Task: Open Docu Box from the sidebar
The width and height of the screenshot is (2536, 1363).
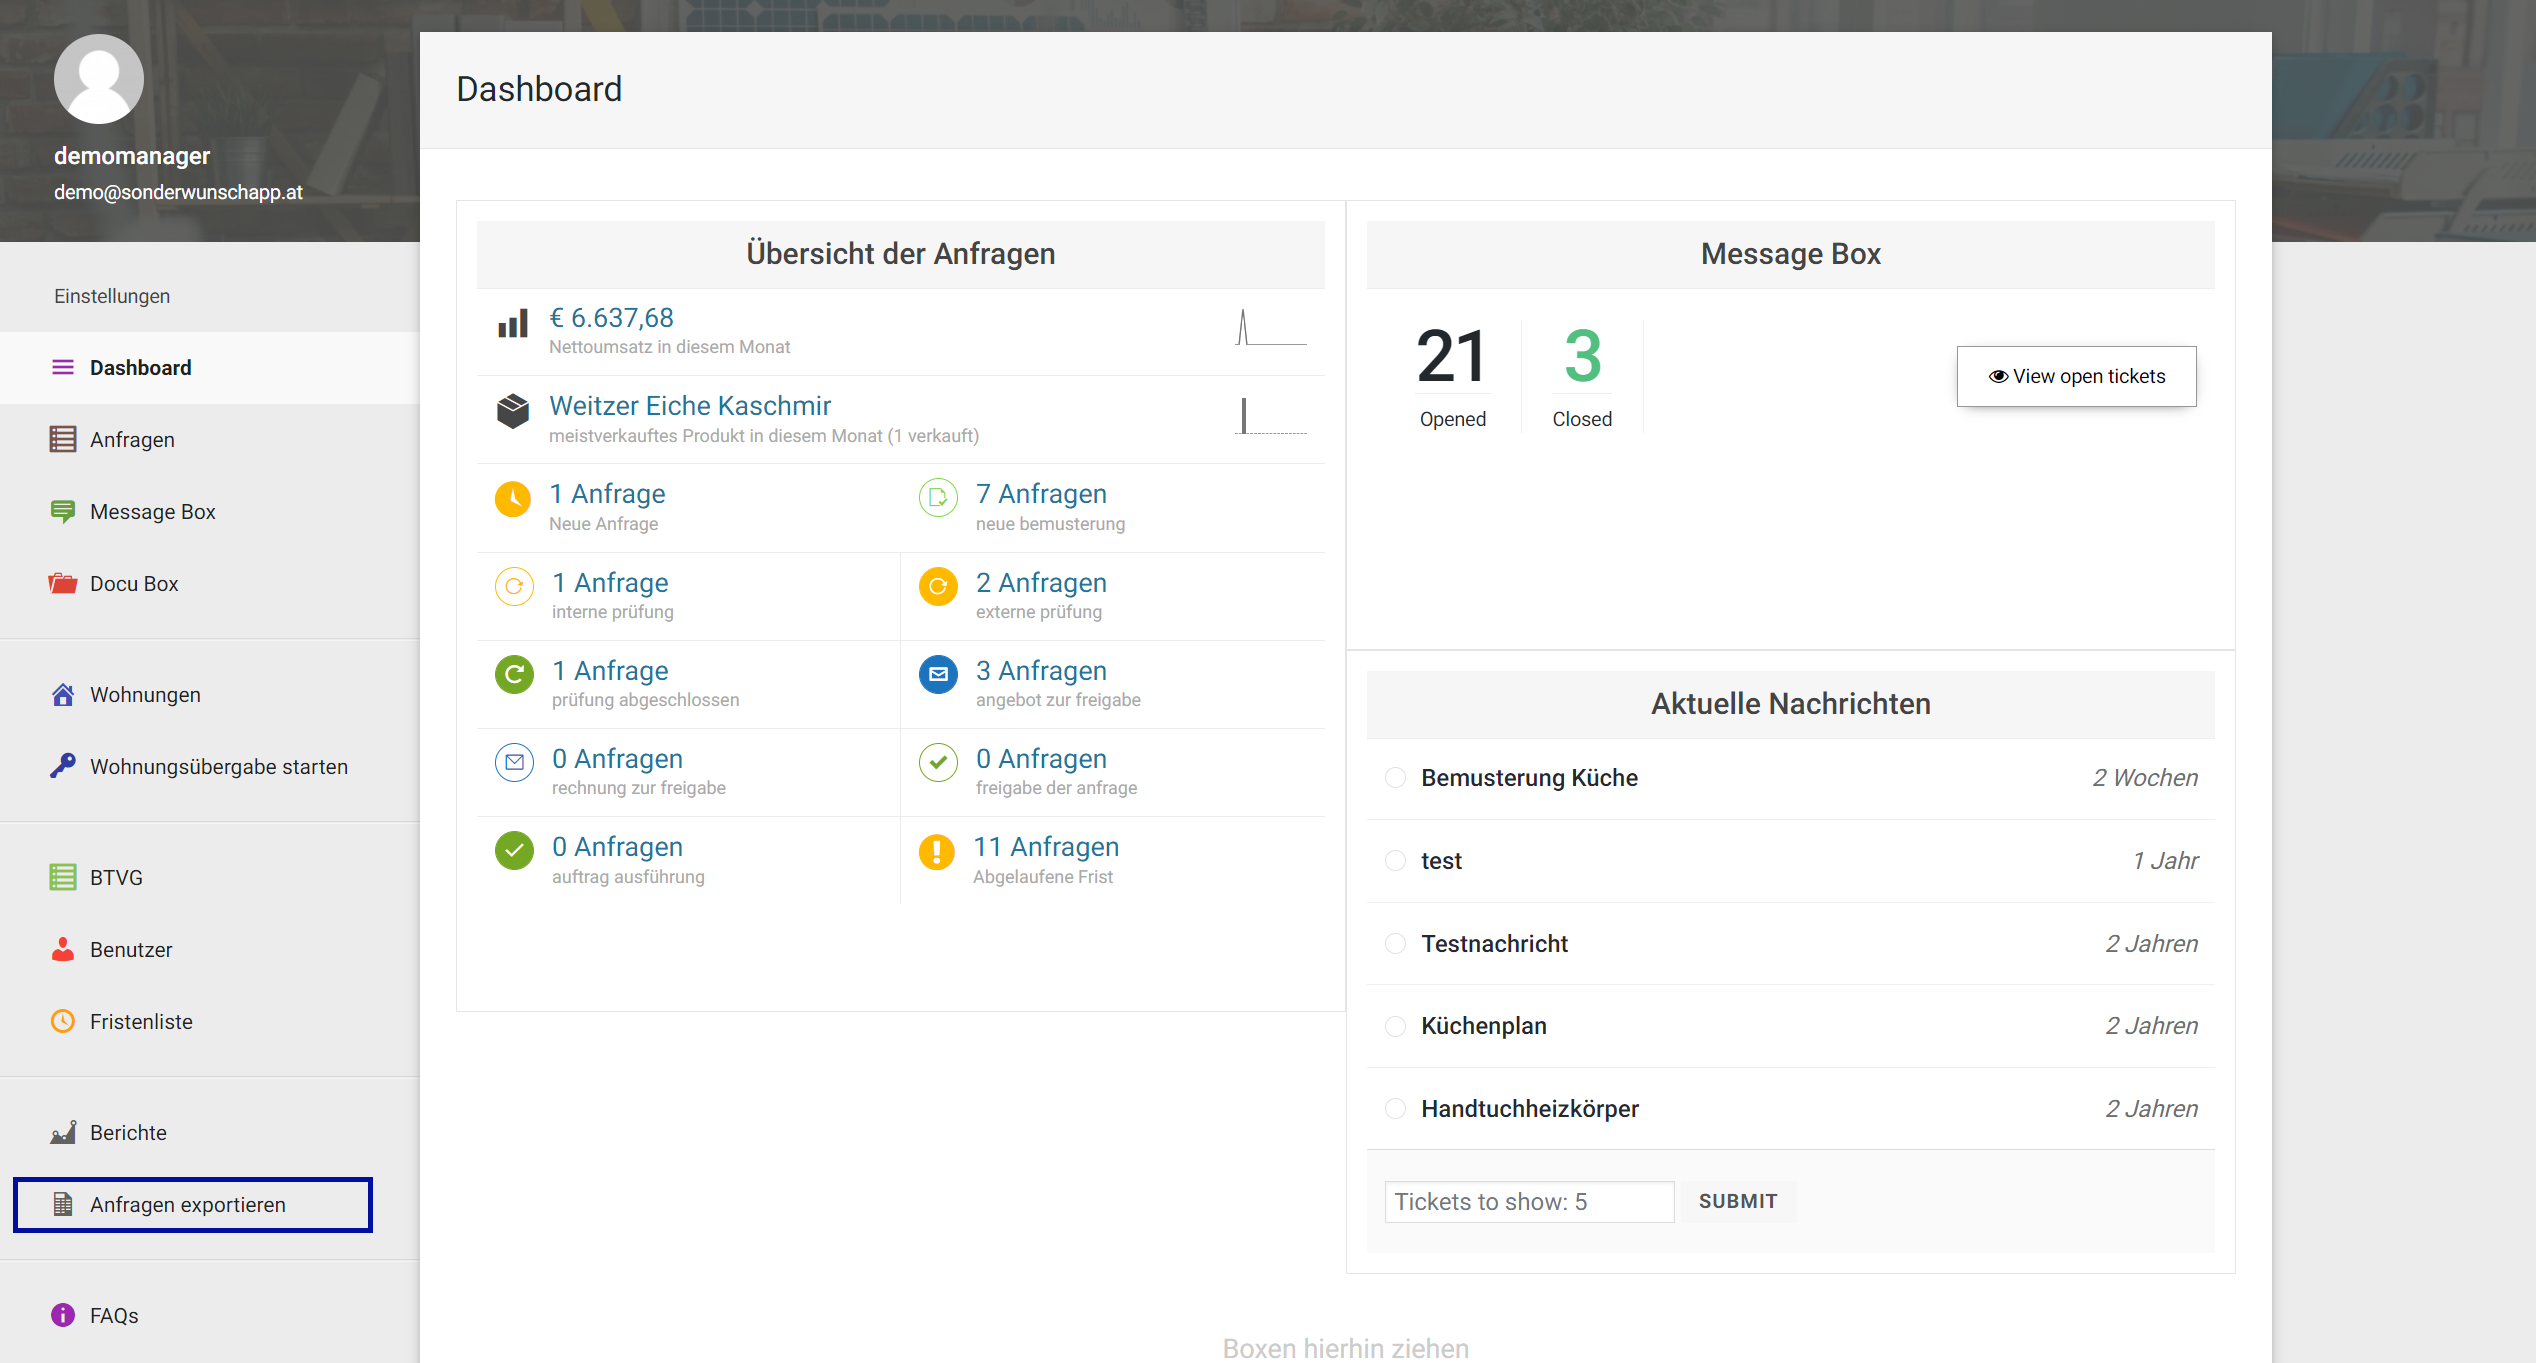Action: click(x=210, y=584)
